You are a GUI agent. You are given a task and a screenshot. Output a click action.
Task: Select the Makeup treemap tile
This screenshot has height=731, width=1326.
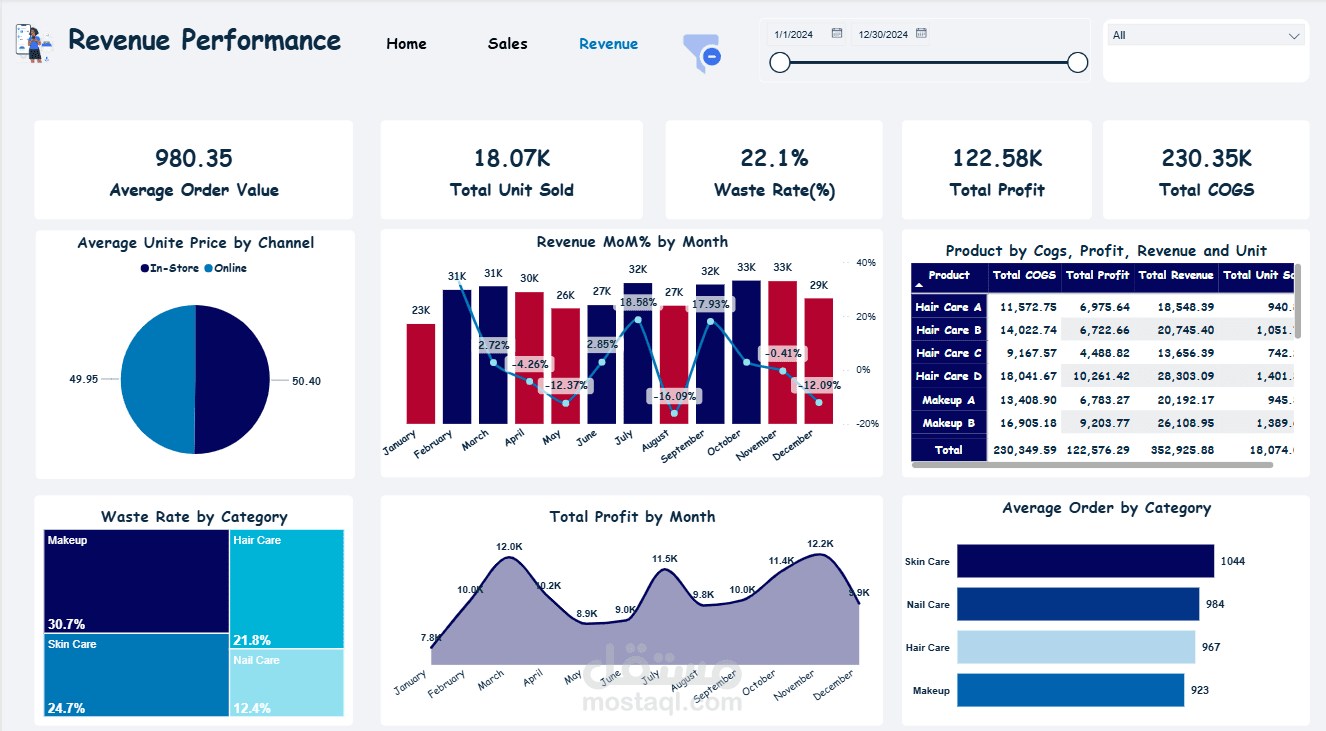tap(136, 581)
